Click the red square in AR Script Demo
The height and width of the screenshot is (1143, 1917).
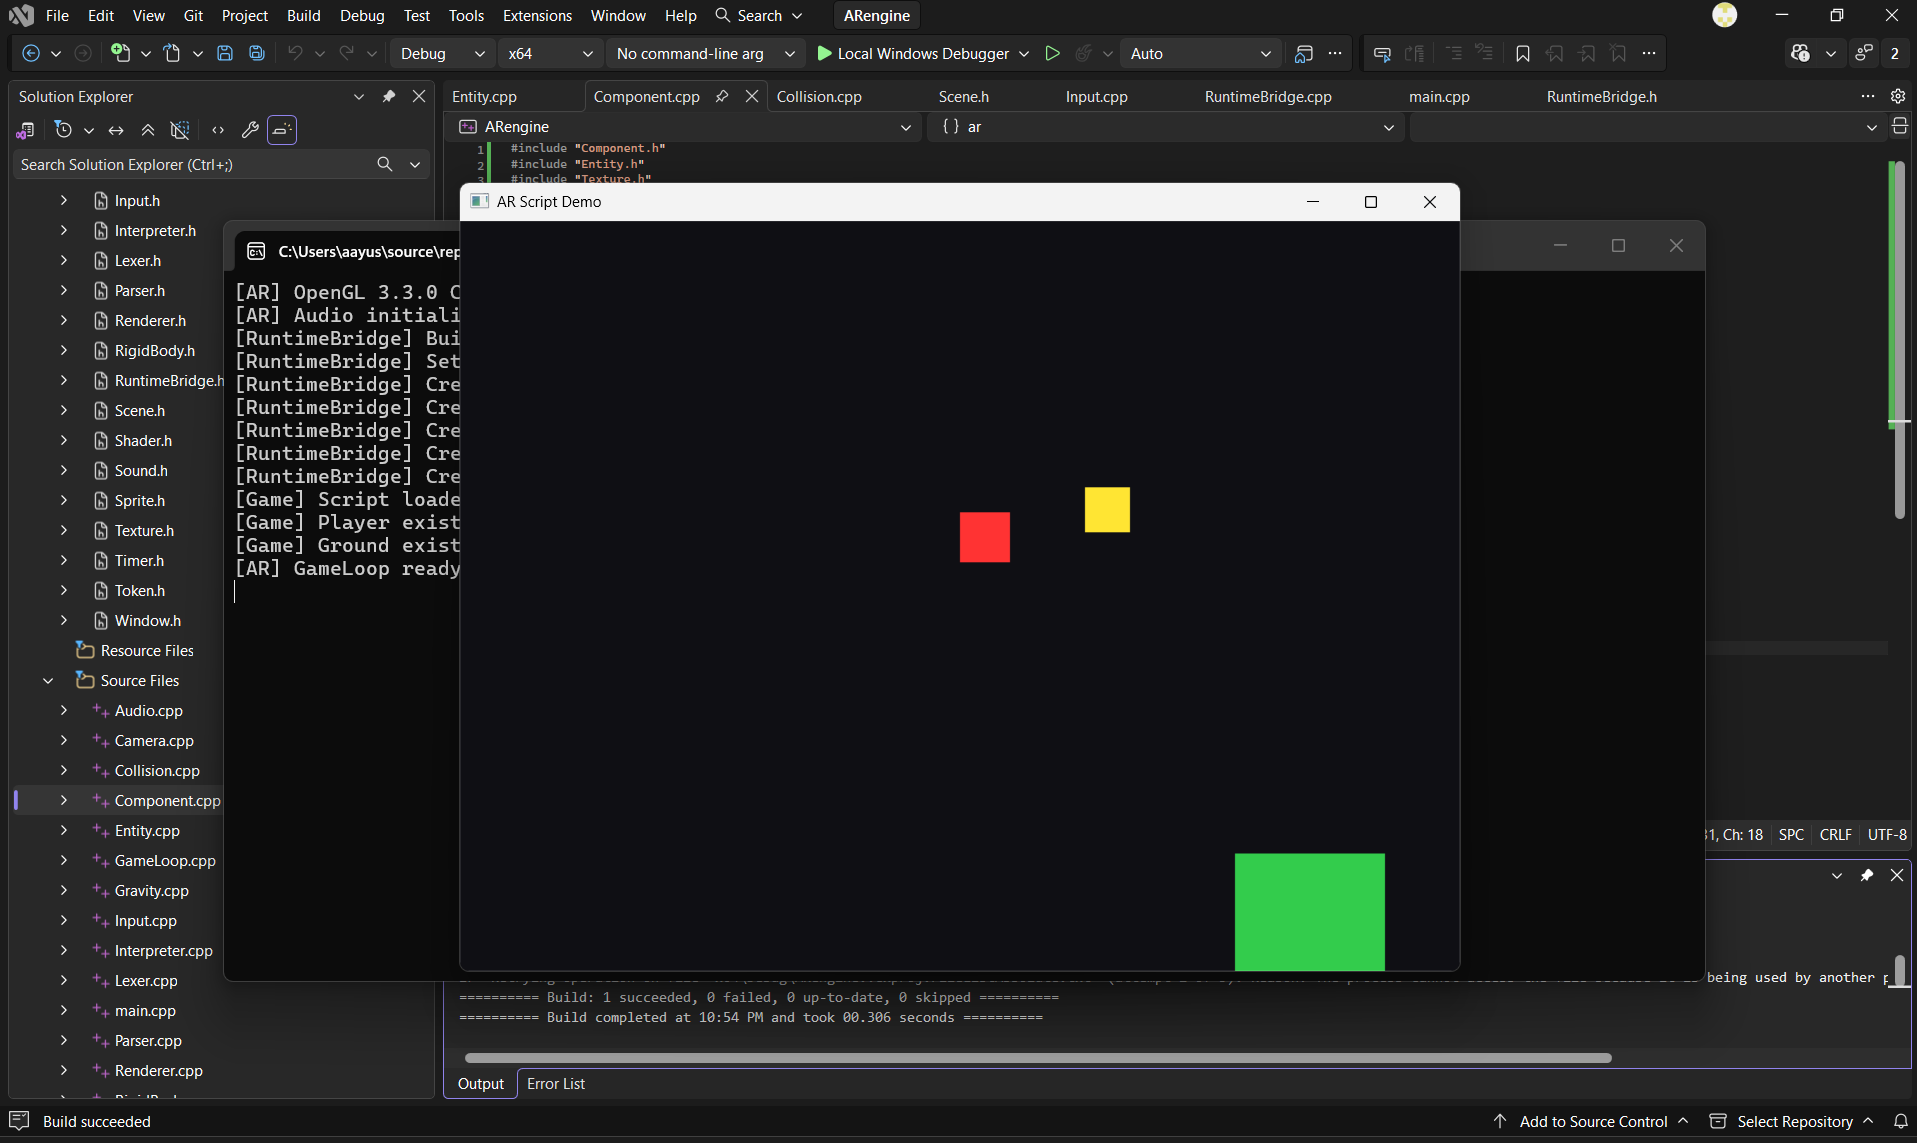pyautogui.click(x=985, y=537)
